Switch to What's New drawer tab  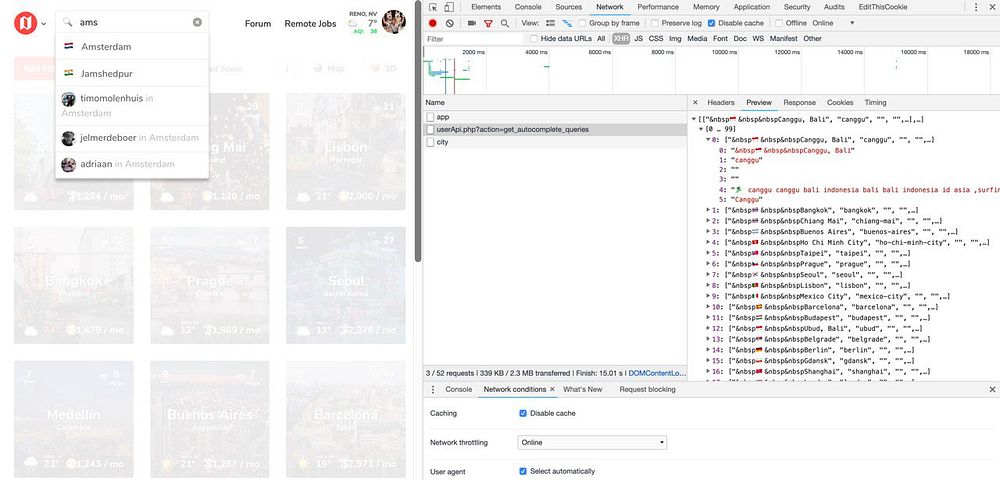pyautogui.click(x=582, y=389)
